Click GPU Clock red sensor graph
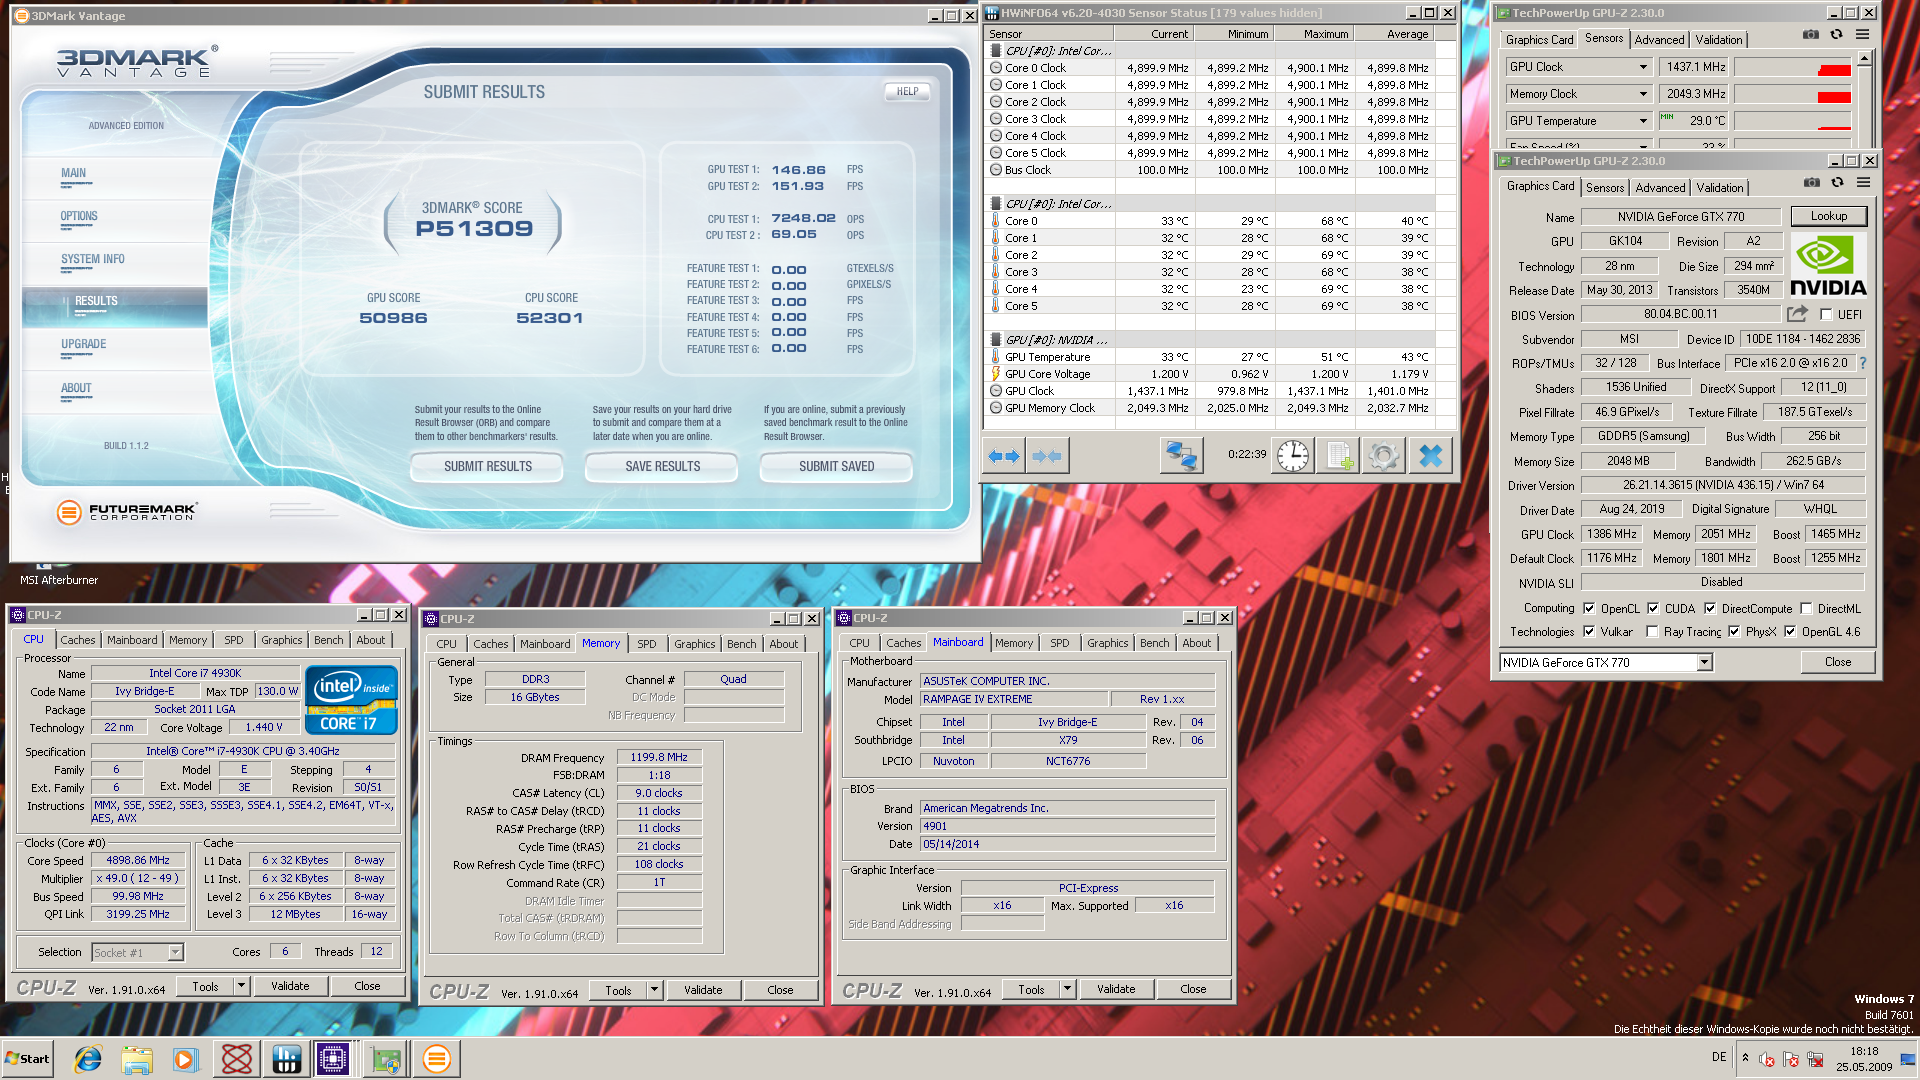Screen dimensions: 1920x1080 coord(1792,67)
